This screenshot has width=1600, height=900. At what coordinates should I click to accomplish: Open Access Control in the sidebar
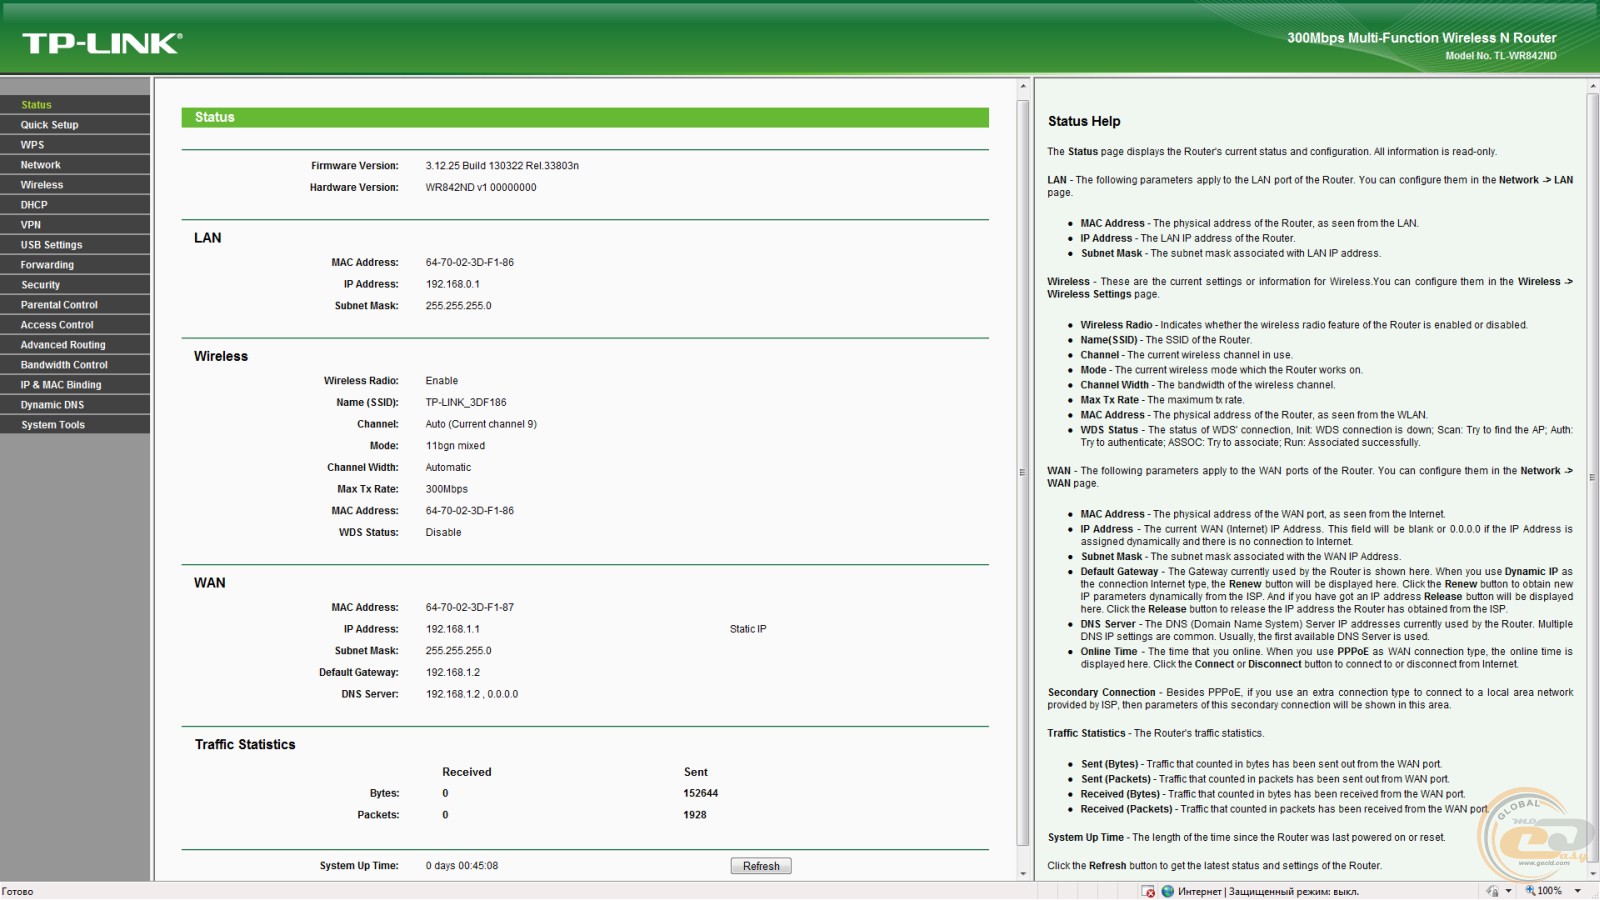pos(75,325)
